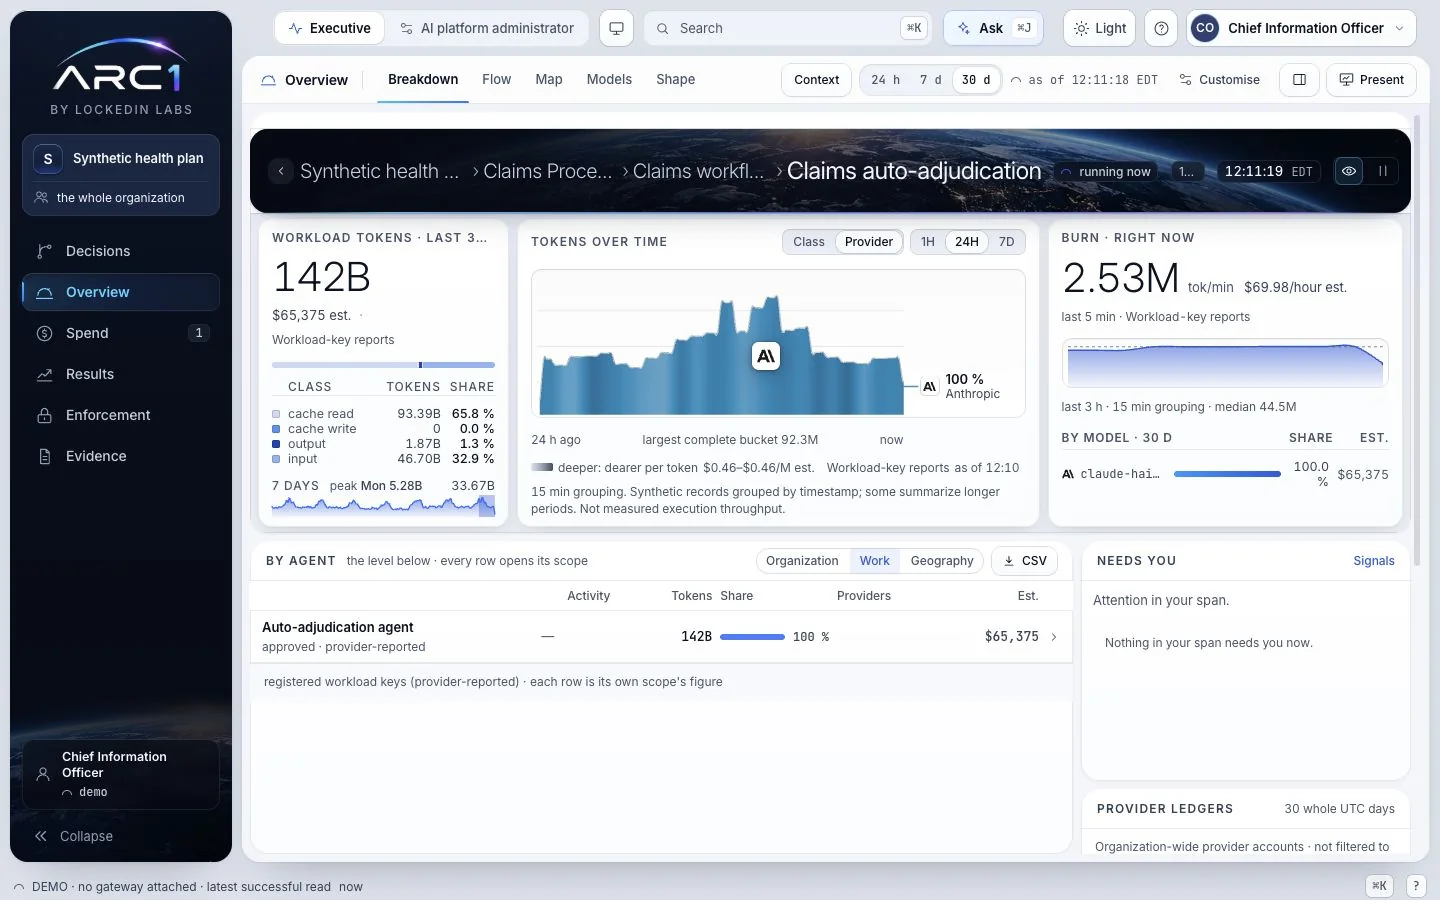This screenshot has height=900, width=1440.
Task: Open the Shape tab
Action: [676, 80]
